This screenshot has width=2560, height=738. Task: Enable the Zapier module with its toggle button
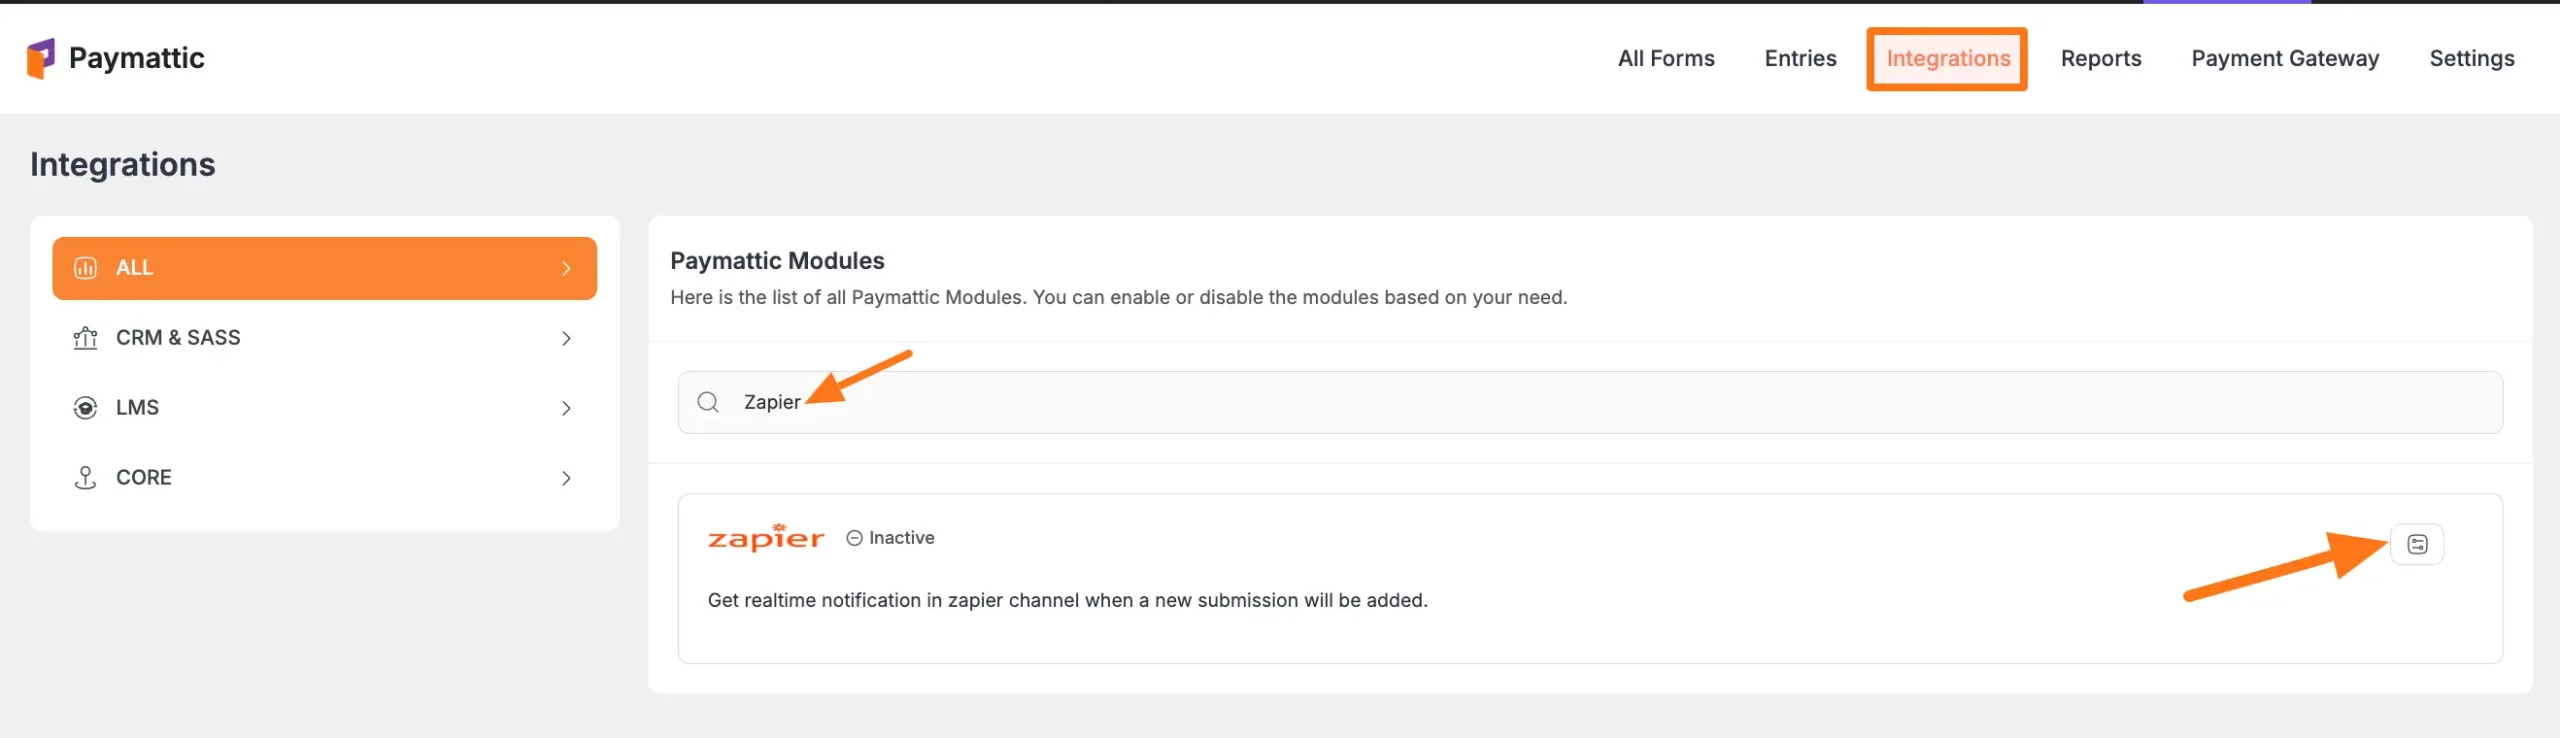pyautogui.click(x=2416, y=544)
